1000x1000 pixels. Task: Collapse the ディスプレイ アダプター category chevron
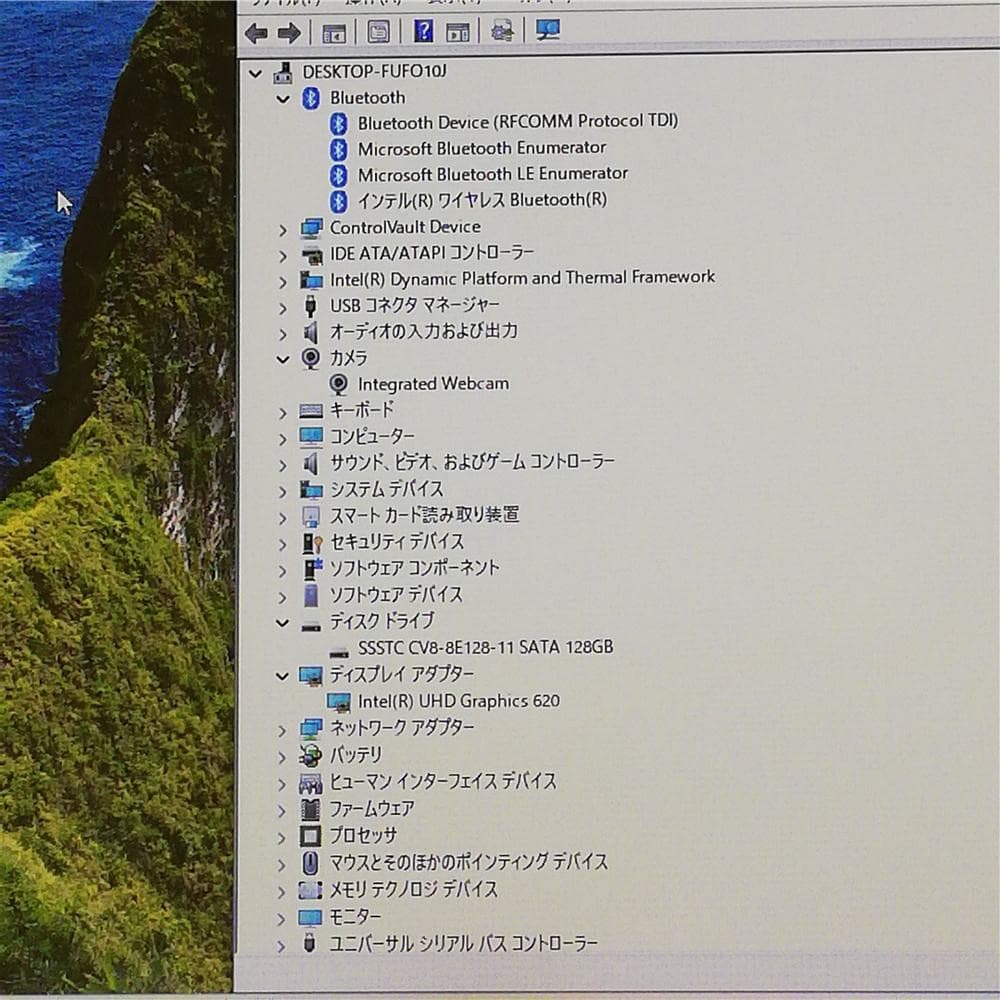pos(283,676)
